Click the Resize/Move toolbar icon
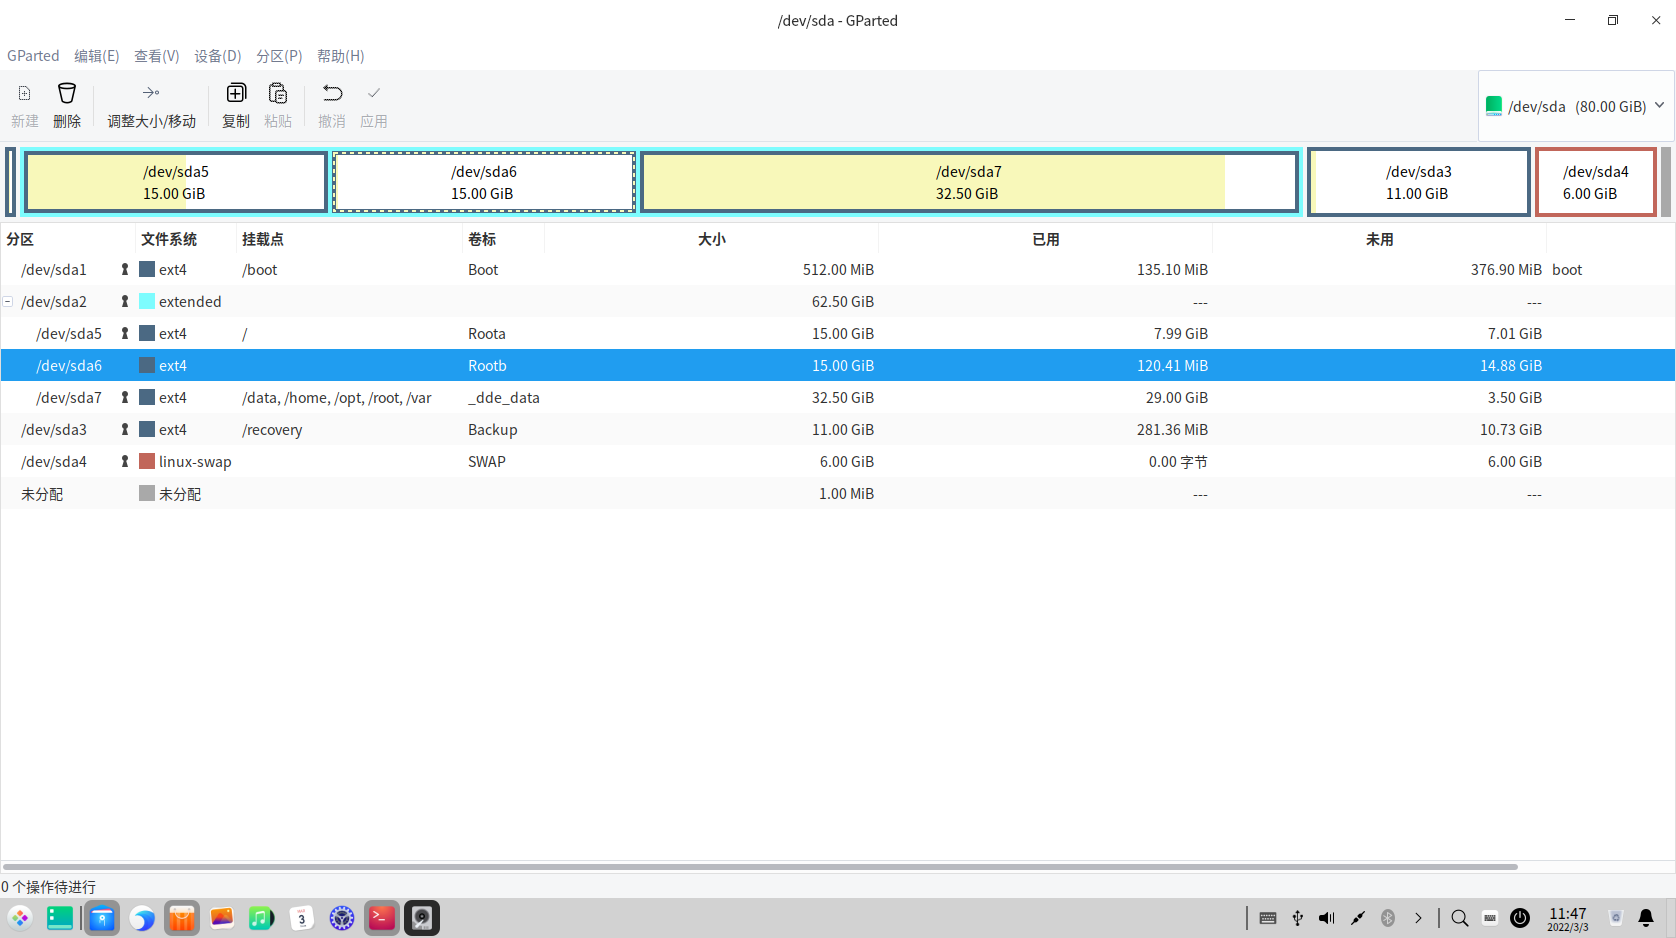The height and width of the screenshot is (938, 1676). click(151, 94)
